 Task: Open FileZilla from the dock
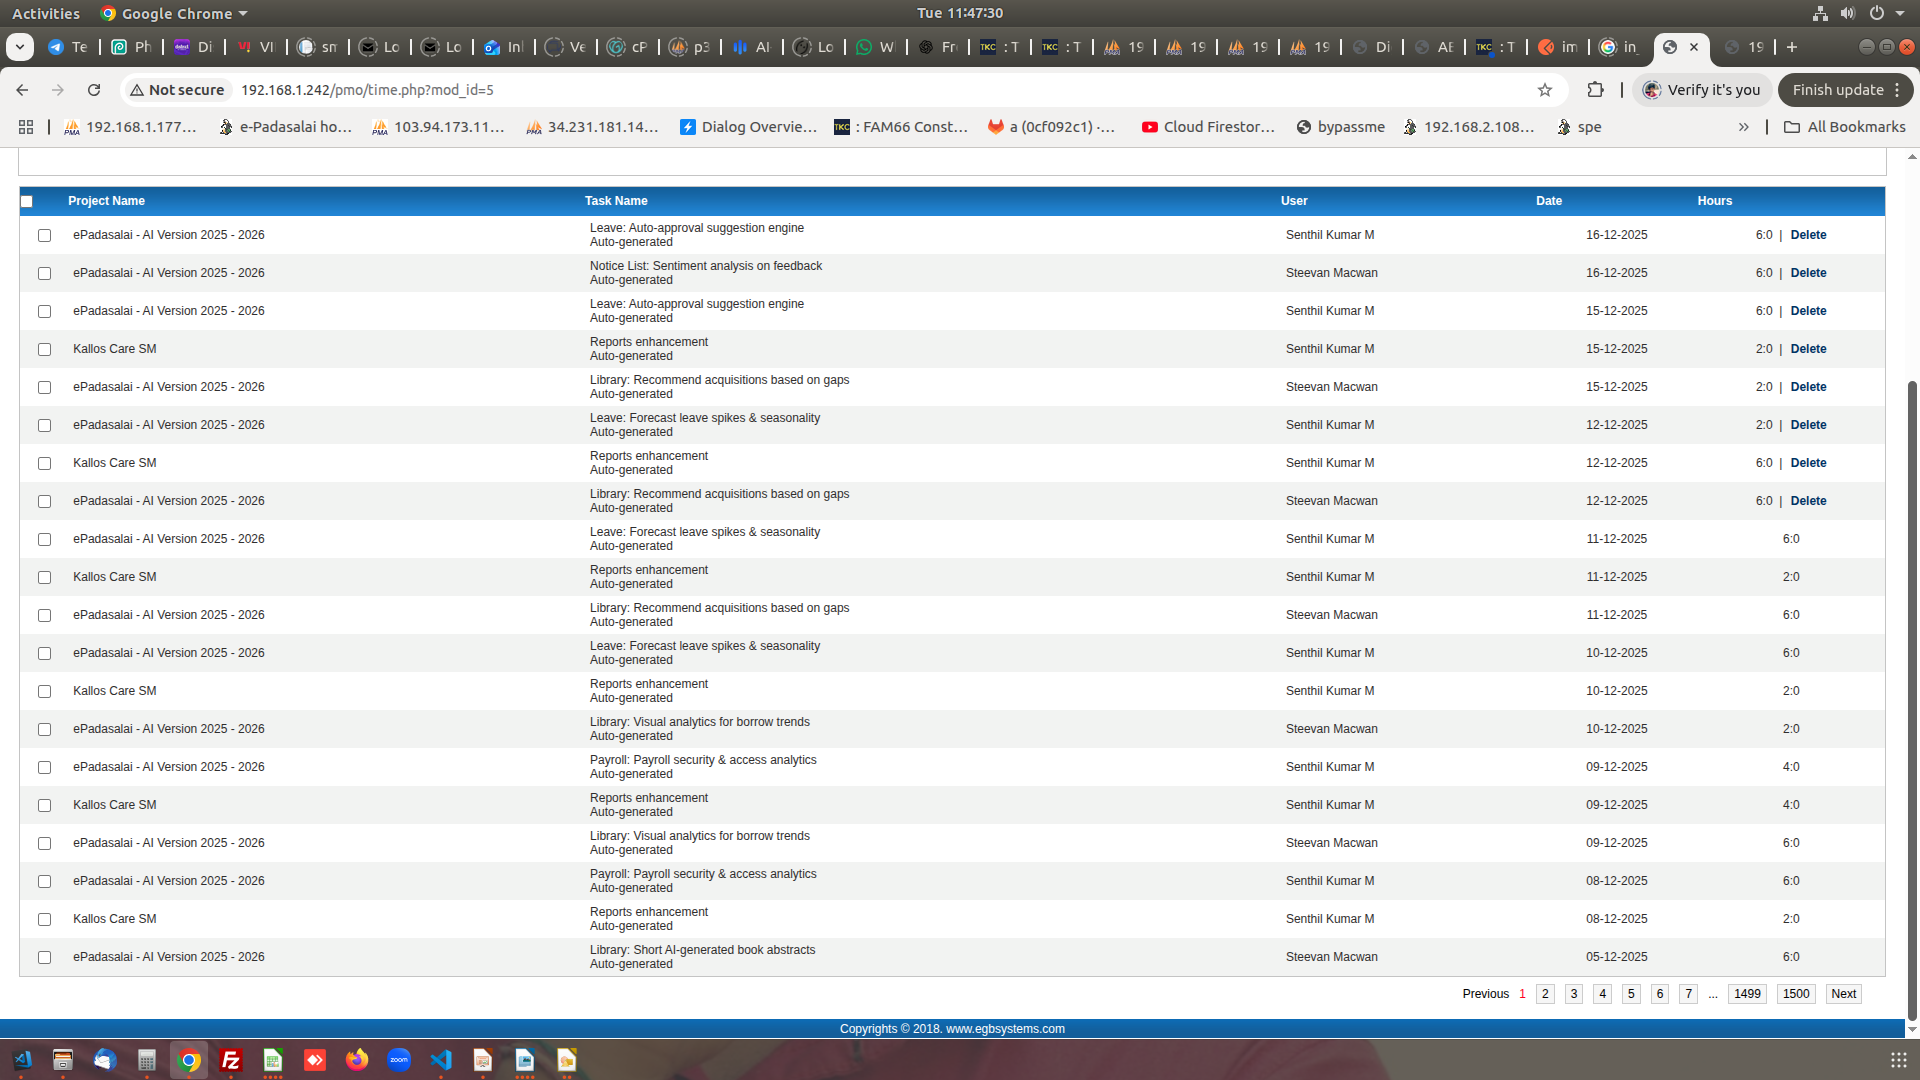[231, 1060]
